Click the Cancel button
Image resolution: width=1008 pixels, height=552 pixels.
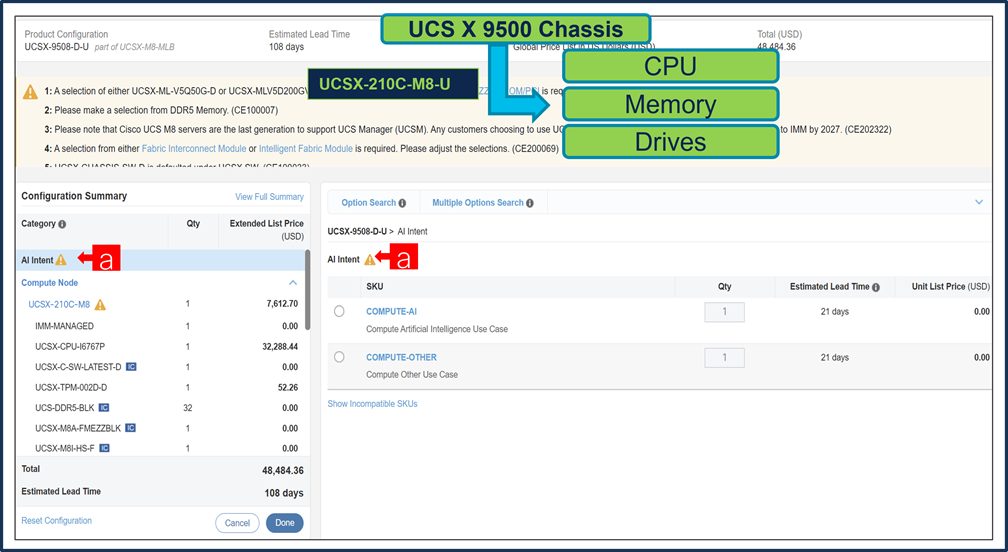click(x=237, y=522)
